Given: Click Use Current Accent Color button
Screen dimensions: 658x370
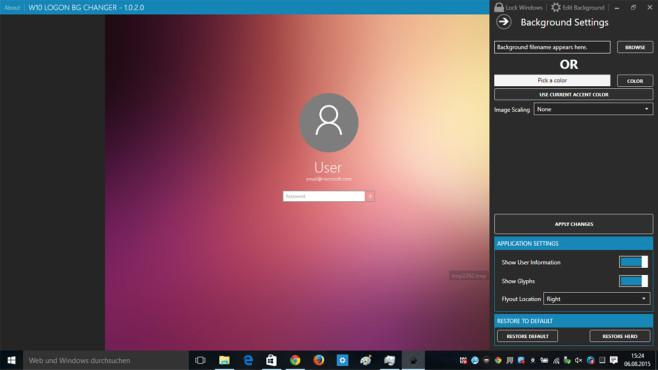Looking at the screenshot, I should point(574,94).
